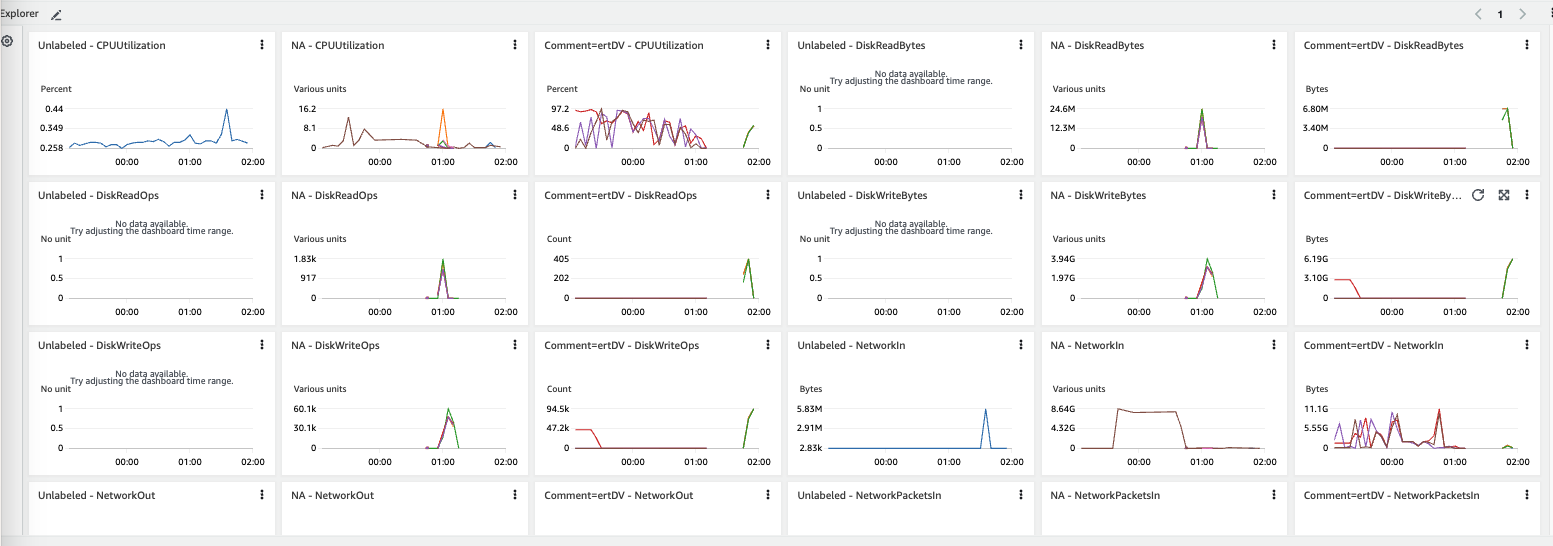Click the 0.44 axis value in Unlabeled - CPUUtilization
Screen dimensions: 1553x546
pos(54,108)
